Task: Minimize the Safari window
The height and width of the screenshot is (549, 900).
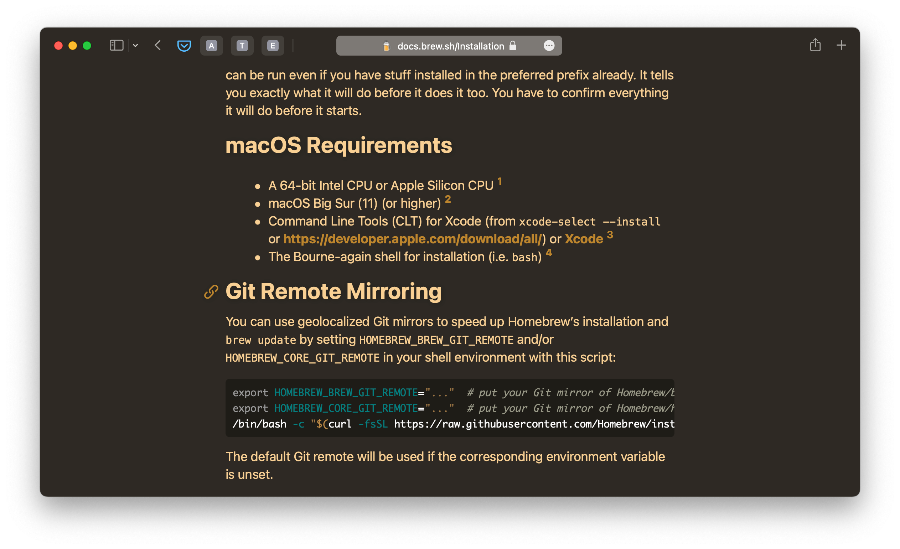Action: [73, 45]
